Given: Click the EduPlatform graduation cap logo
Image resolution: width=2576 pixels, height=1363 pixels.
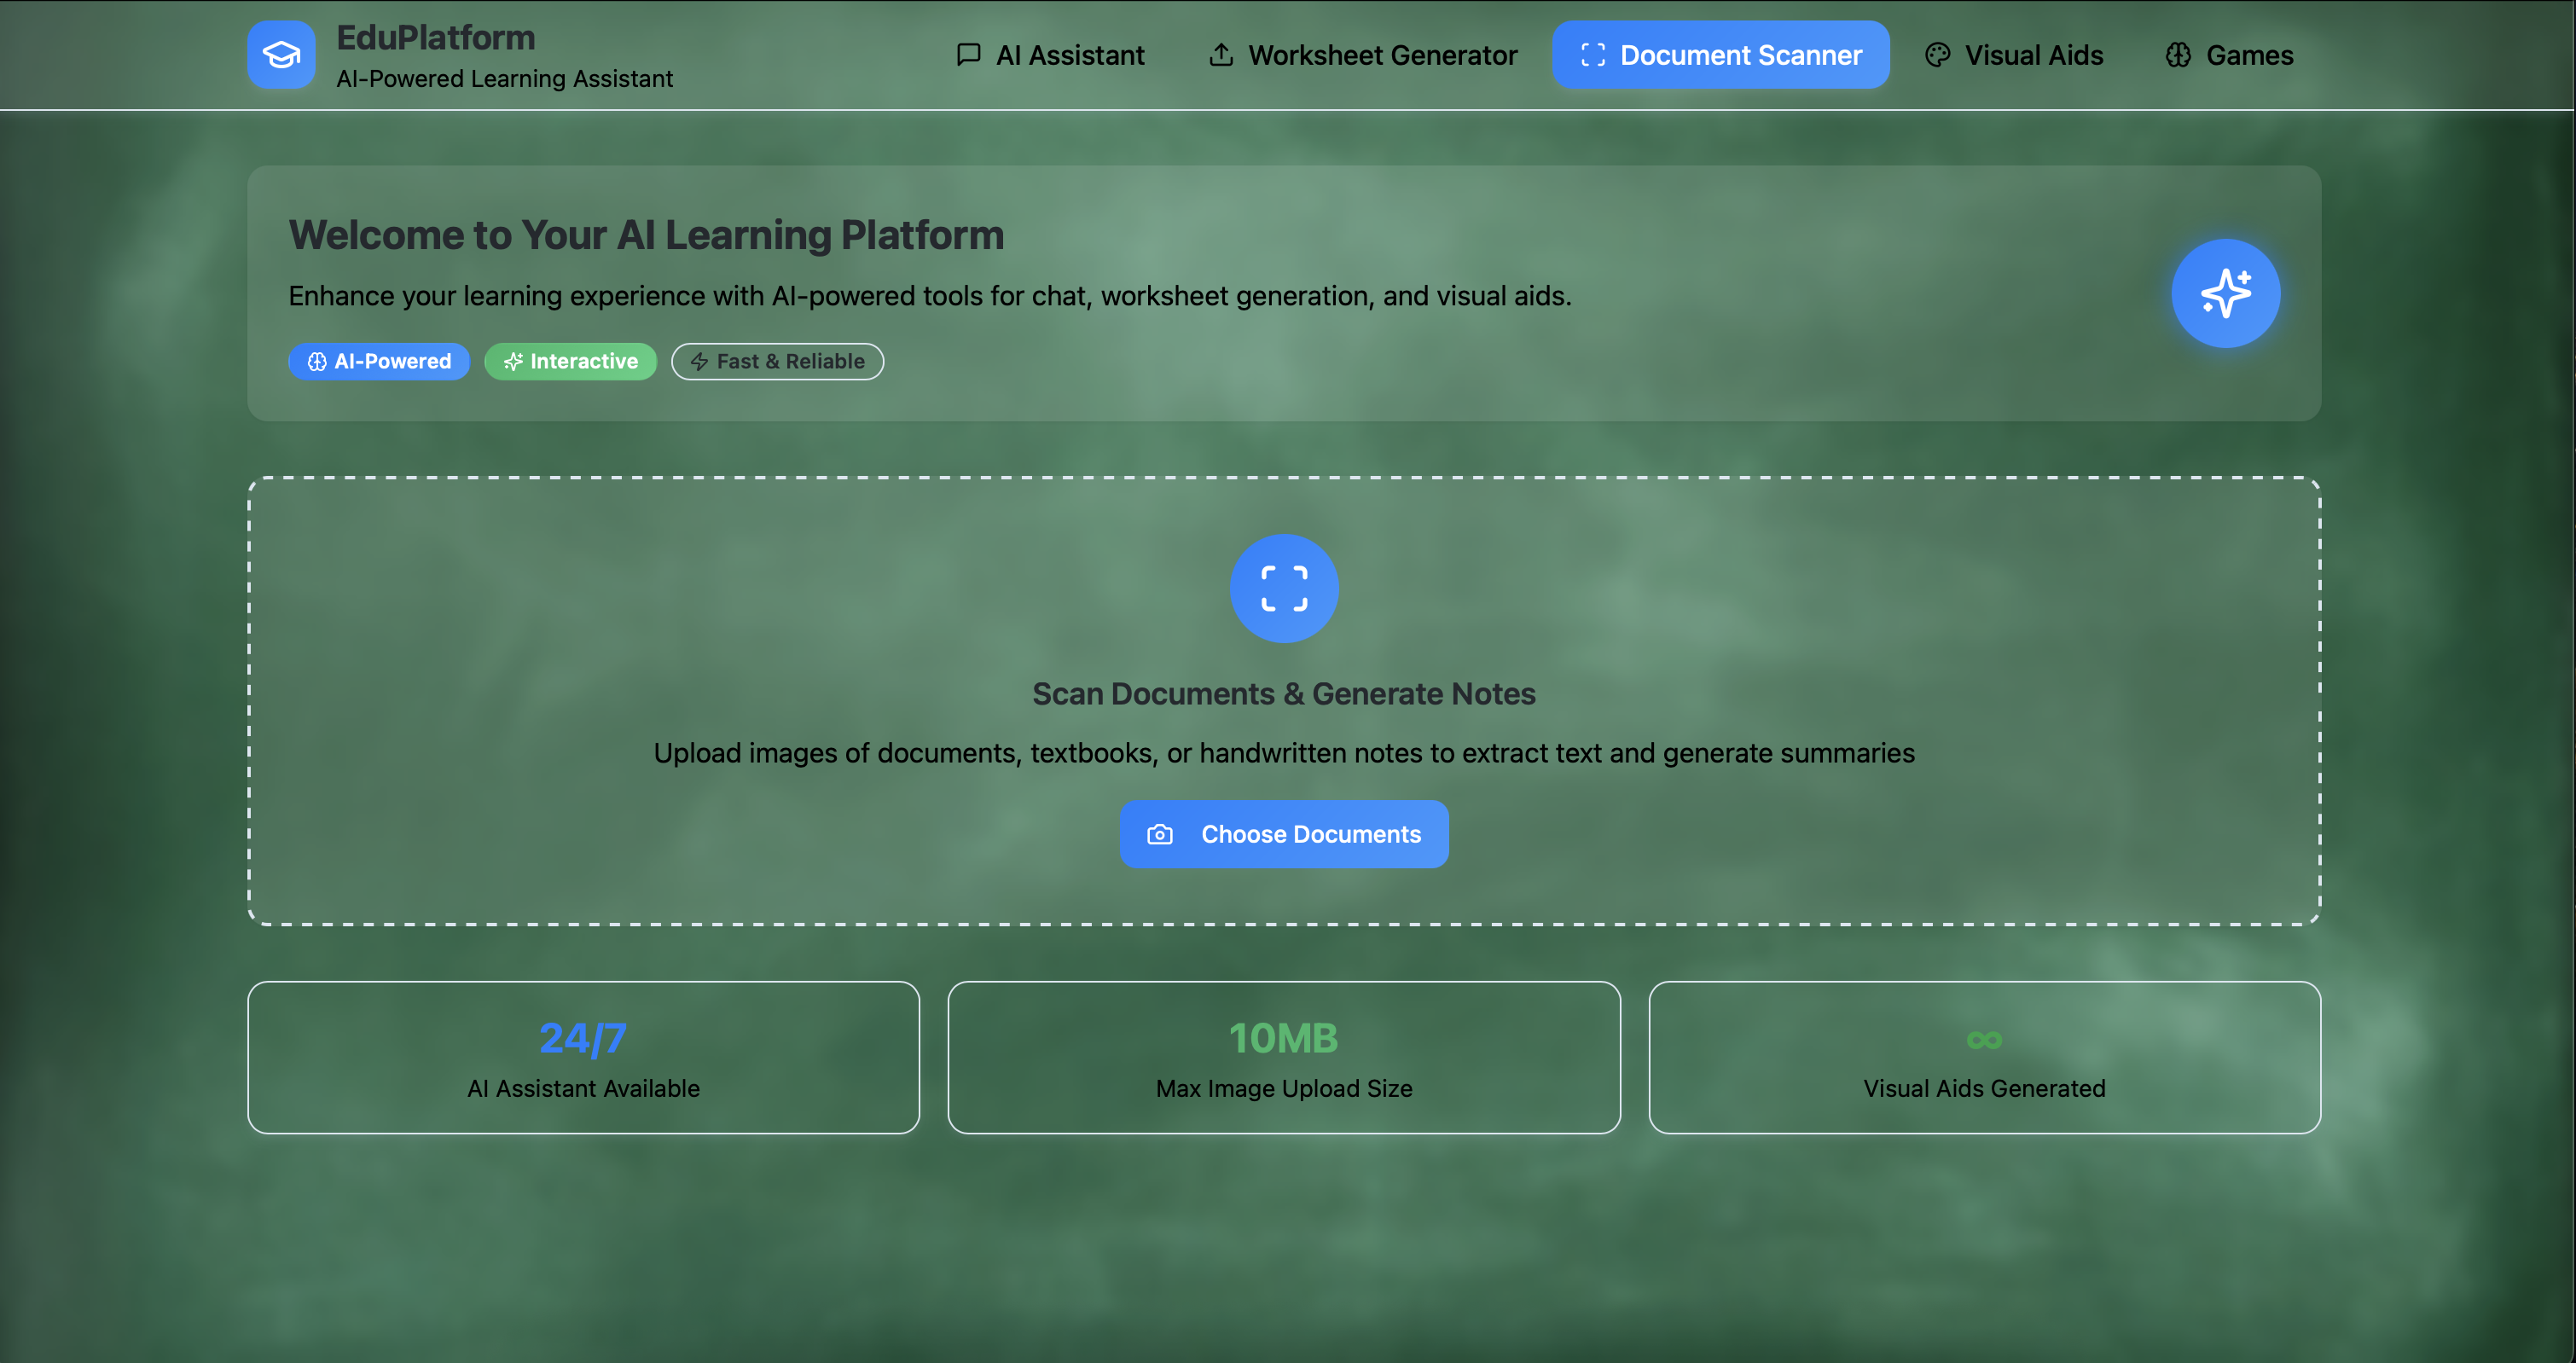Looking at the screenshot, I should pyautogui.click(x=281, y=55).
